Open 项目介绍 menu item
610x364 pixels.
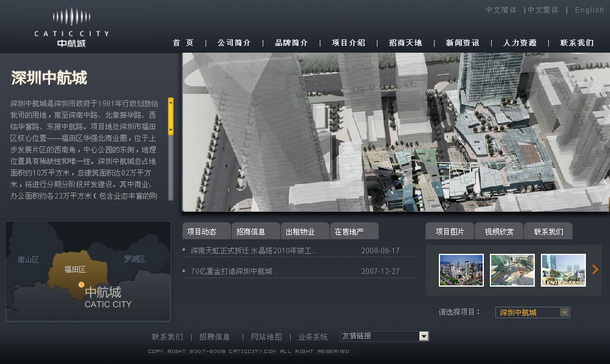tap(349, 43)
